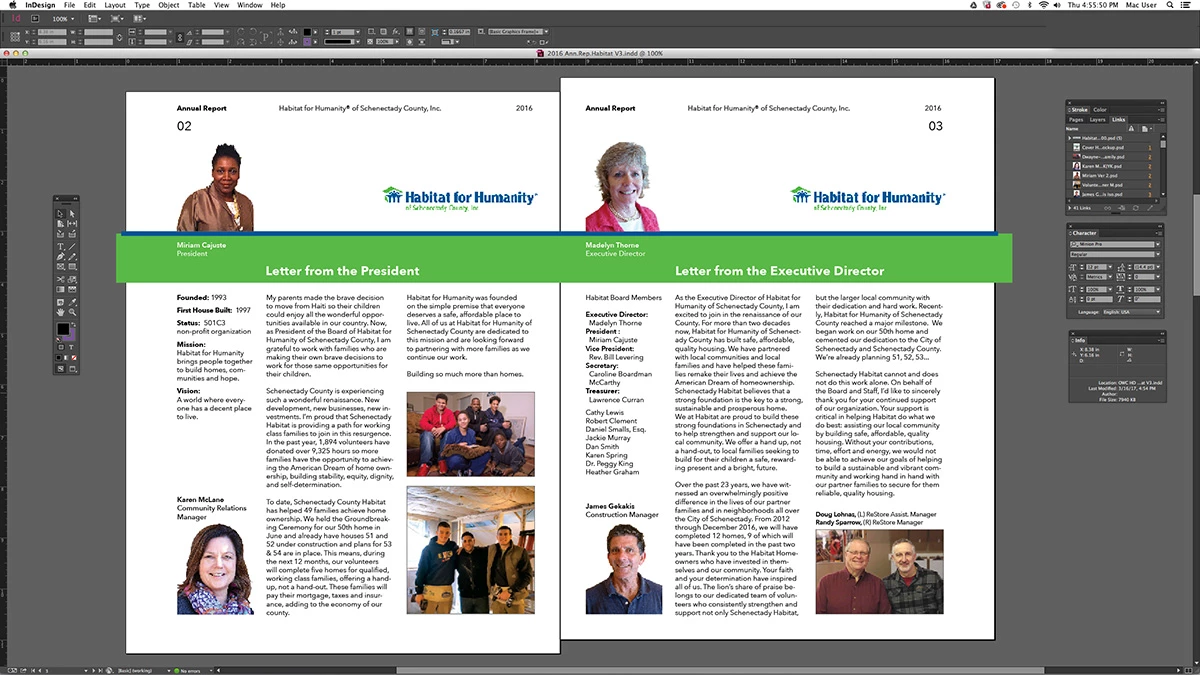1200x675 pixels.
Task: Switch to the Layers tab
Action: [x=1097, y=119]
